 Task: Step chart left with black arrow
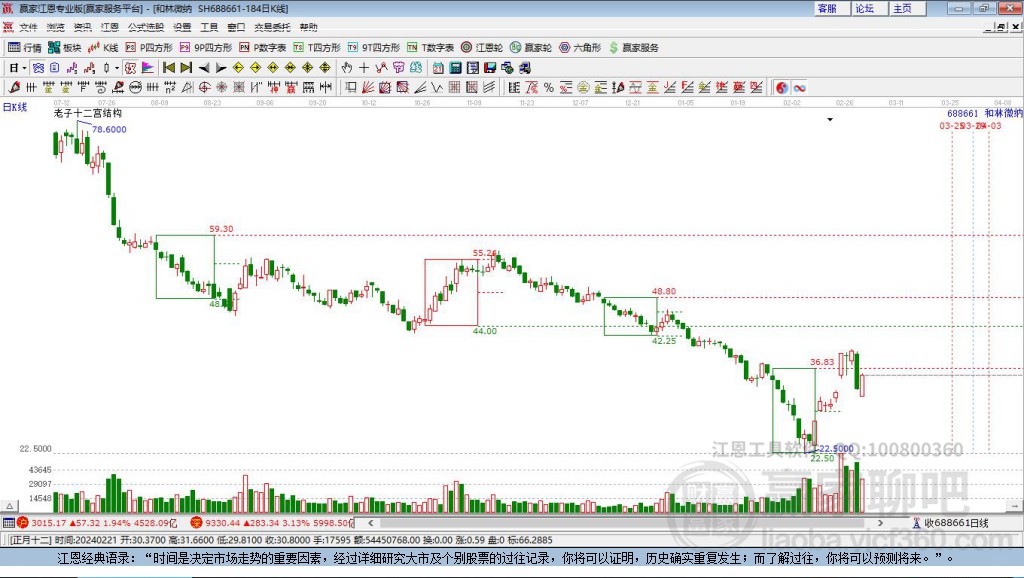click(204, 68)
